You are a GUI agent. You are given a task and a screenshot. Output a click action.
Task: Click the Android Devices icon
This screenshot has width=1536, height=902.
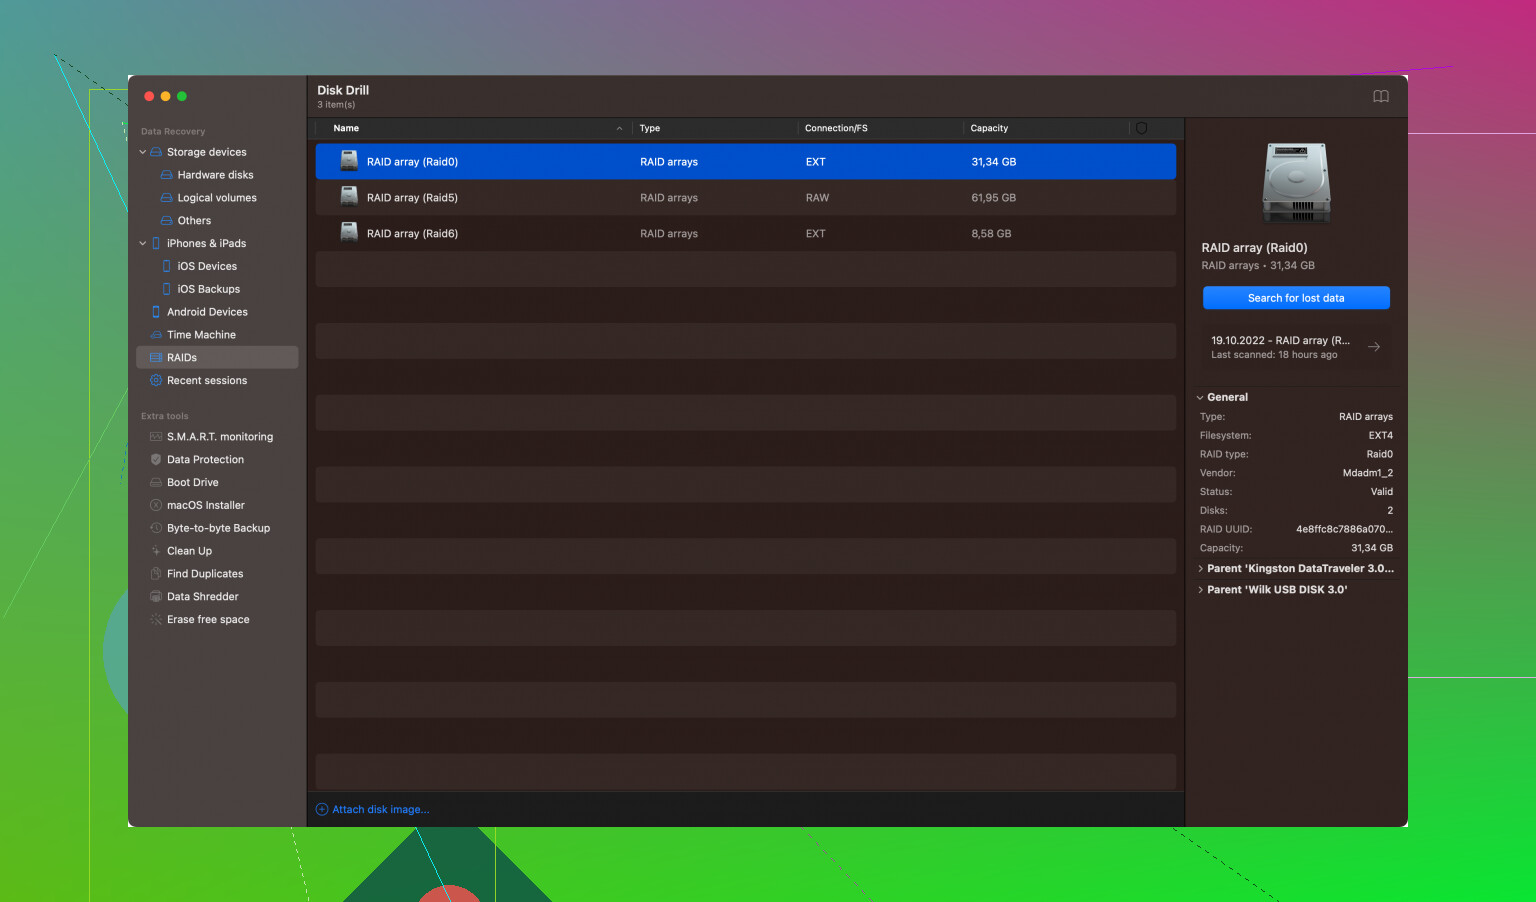(156, 312)
